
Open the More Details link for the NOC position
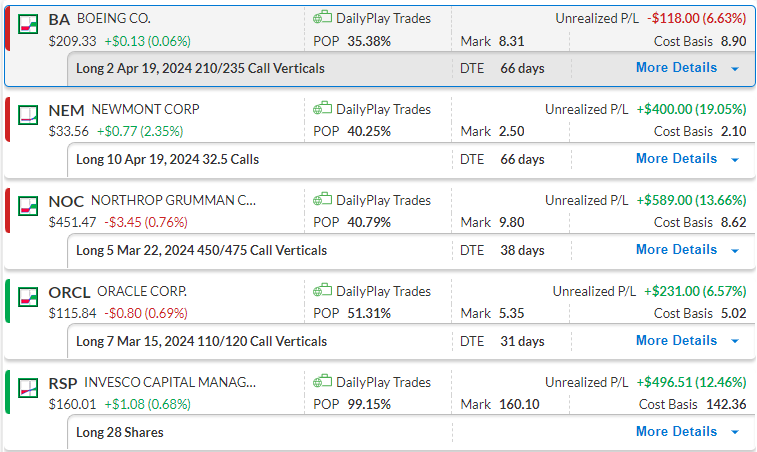click(676, 249)
